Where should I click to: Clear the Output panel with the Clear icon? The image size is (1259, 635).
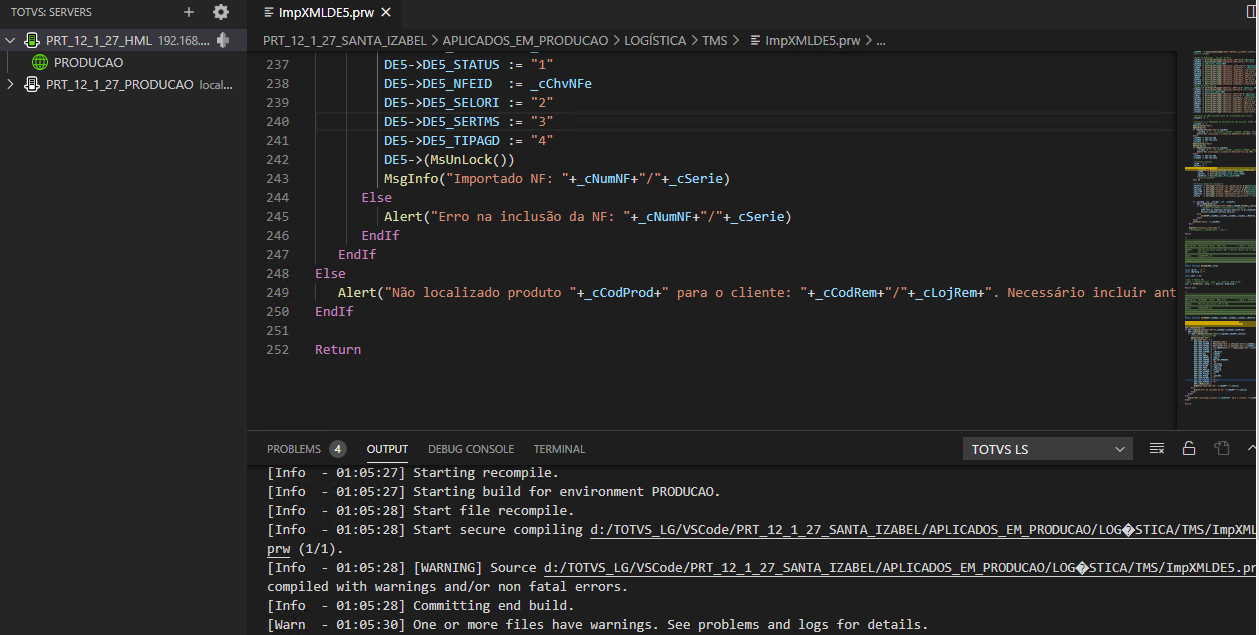[x=1157, y=448]
